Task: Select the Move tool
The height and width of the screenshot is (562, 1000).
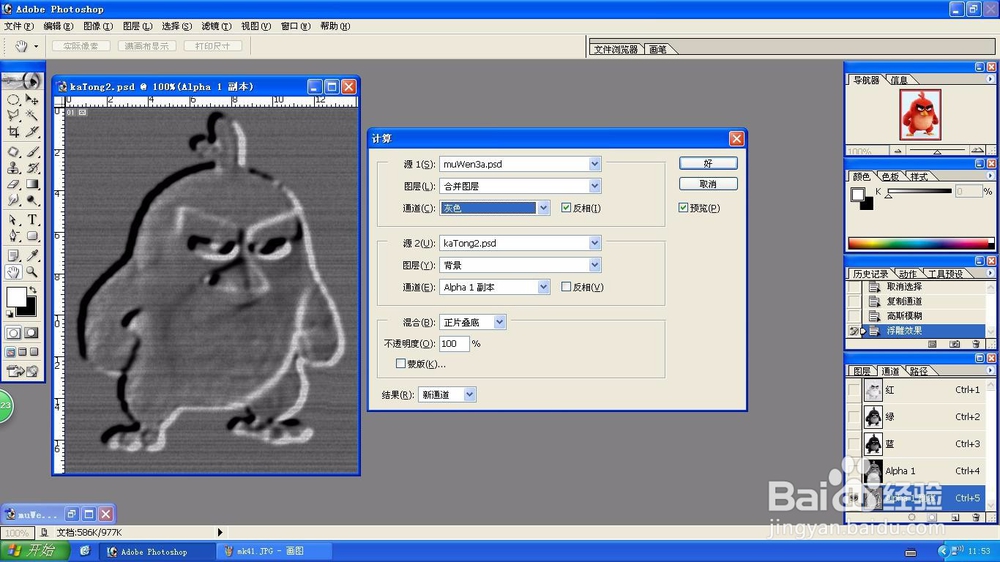Action: [x=32, y=100]
